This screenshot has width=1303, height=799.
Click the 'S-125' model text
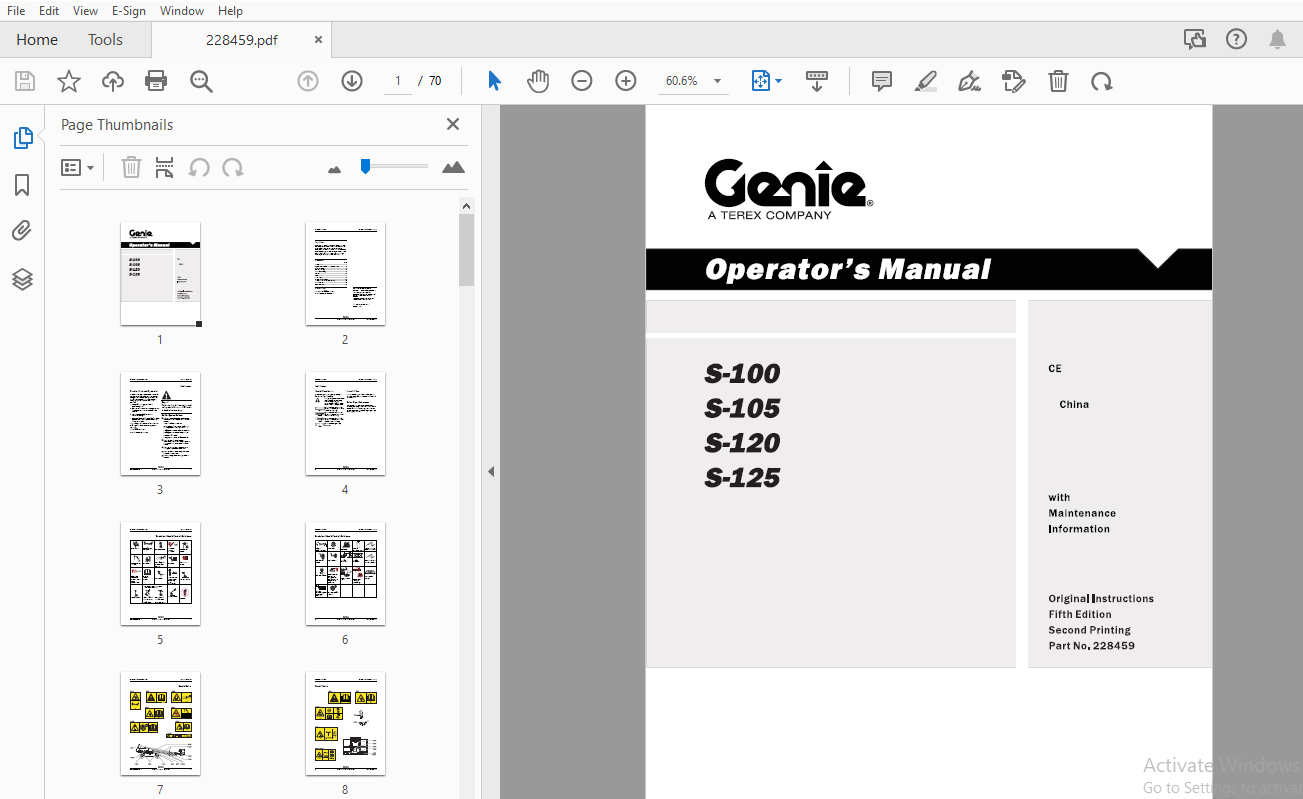pos(742,478)
